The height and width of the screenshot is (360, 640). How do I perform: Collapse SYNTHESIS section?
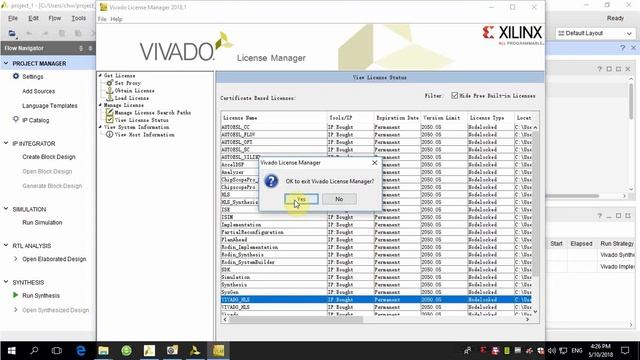point(6,282)
